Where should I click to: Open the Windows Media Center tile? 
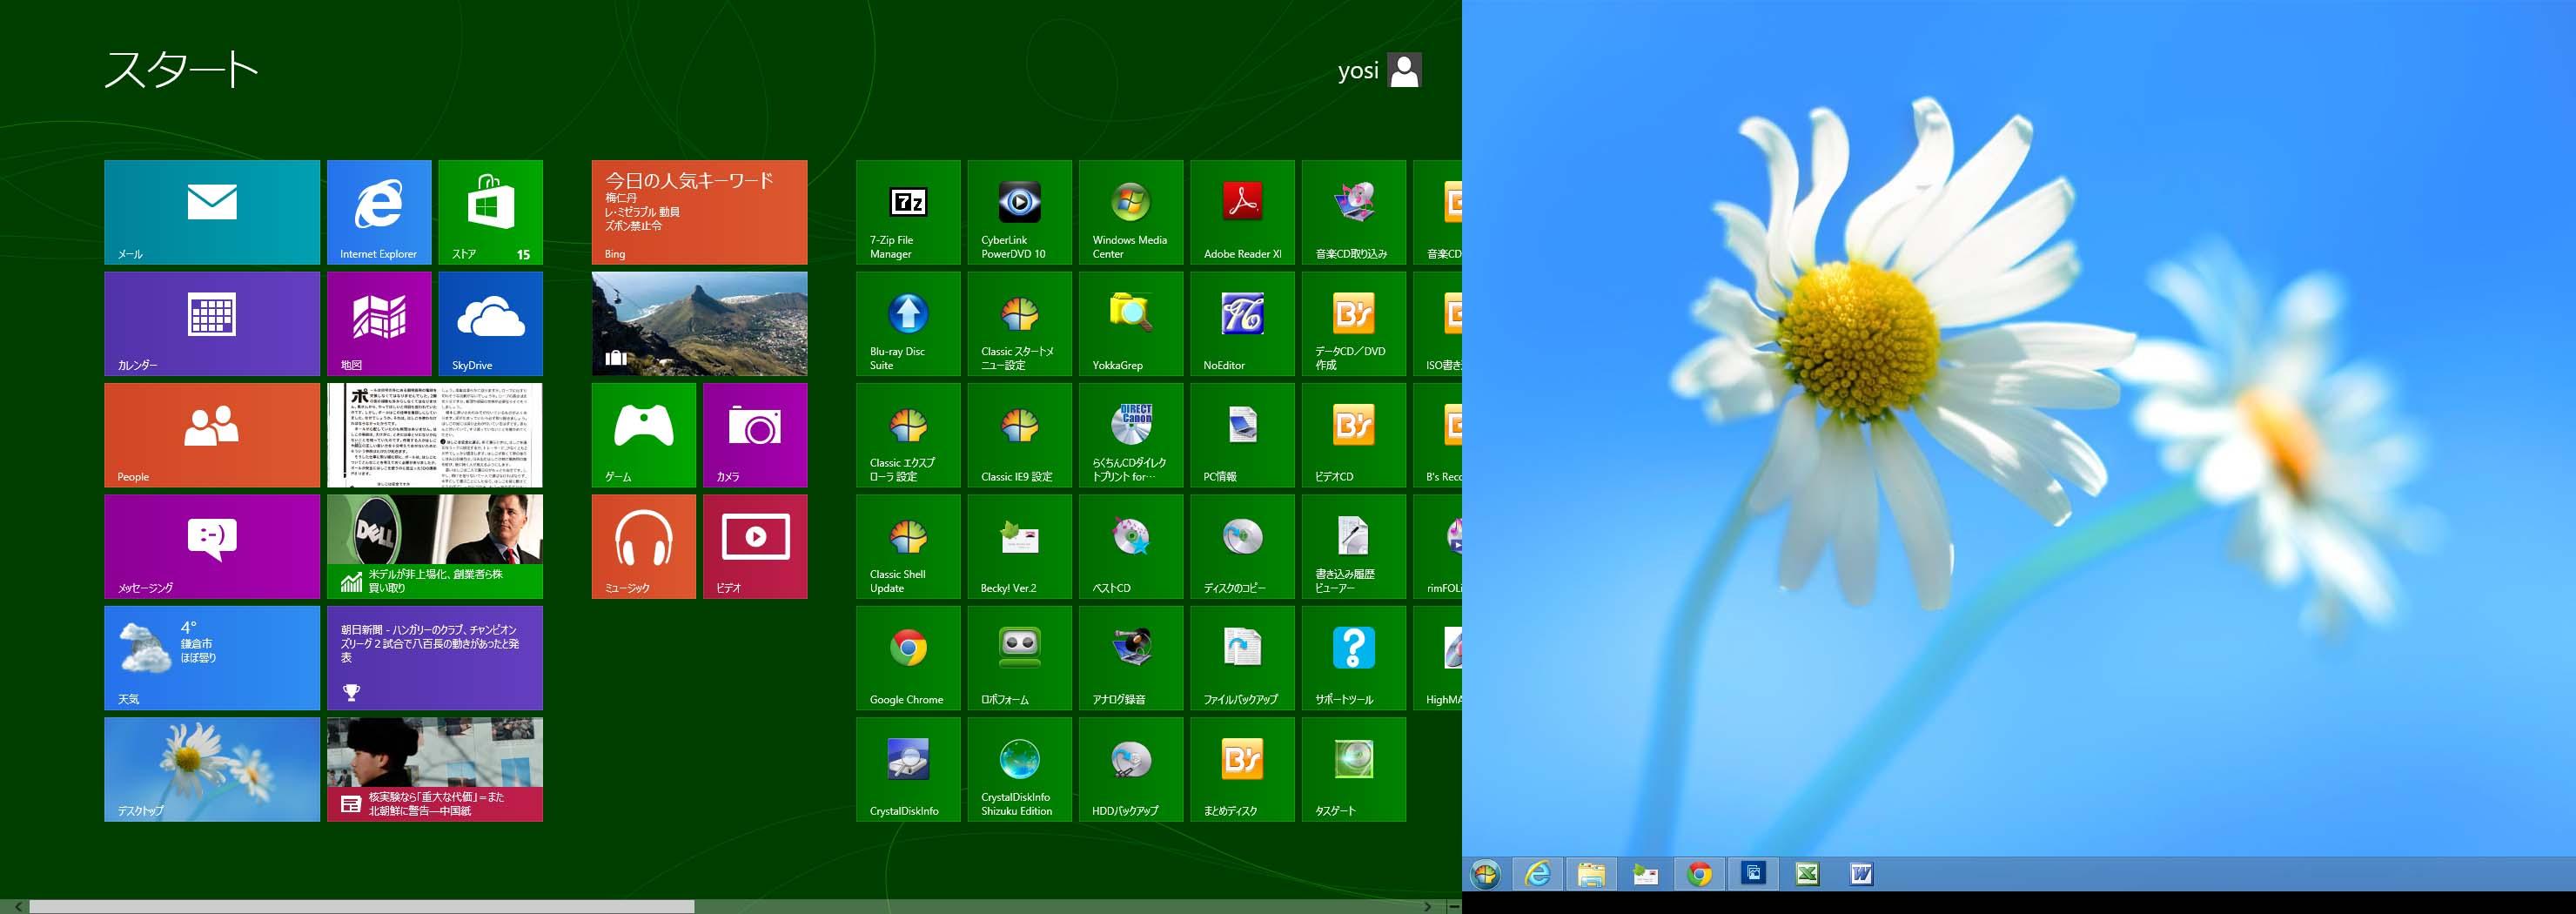coord(1130,212)
